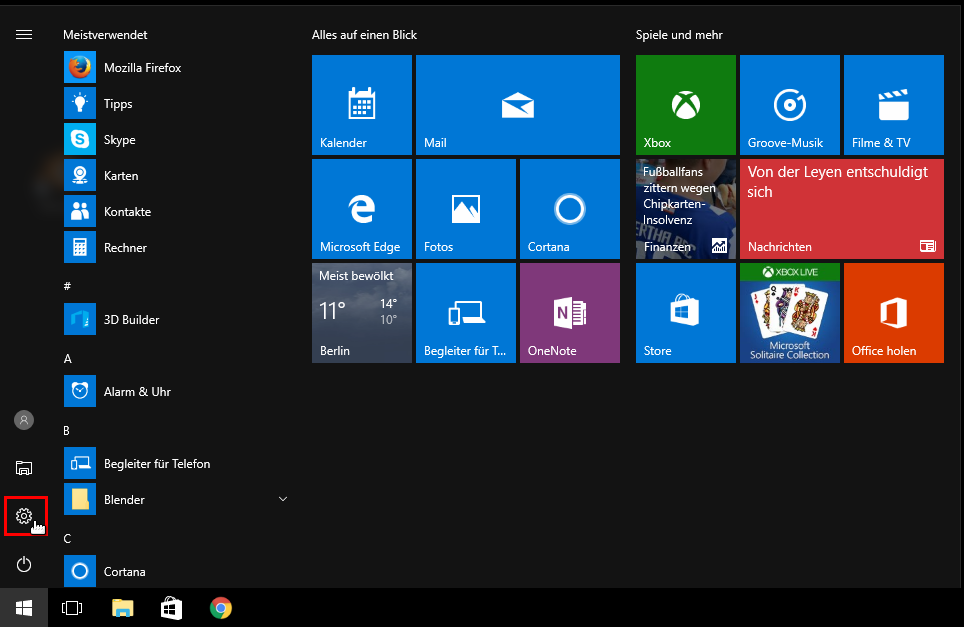Open Mozilla Firefox from most used list

[175, 68]
